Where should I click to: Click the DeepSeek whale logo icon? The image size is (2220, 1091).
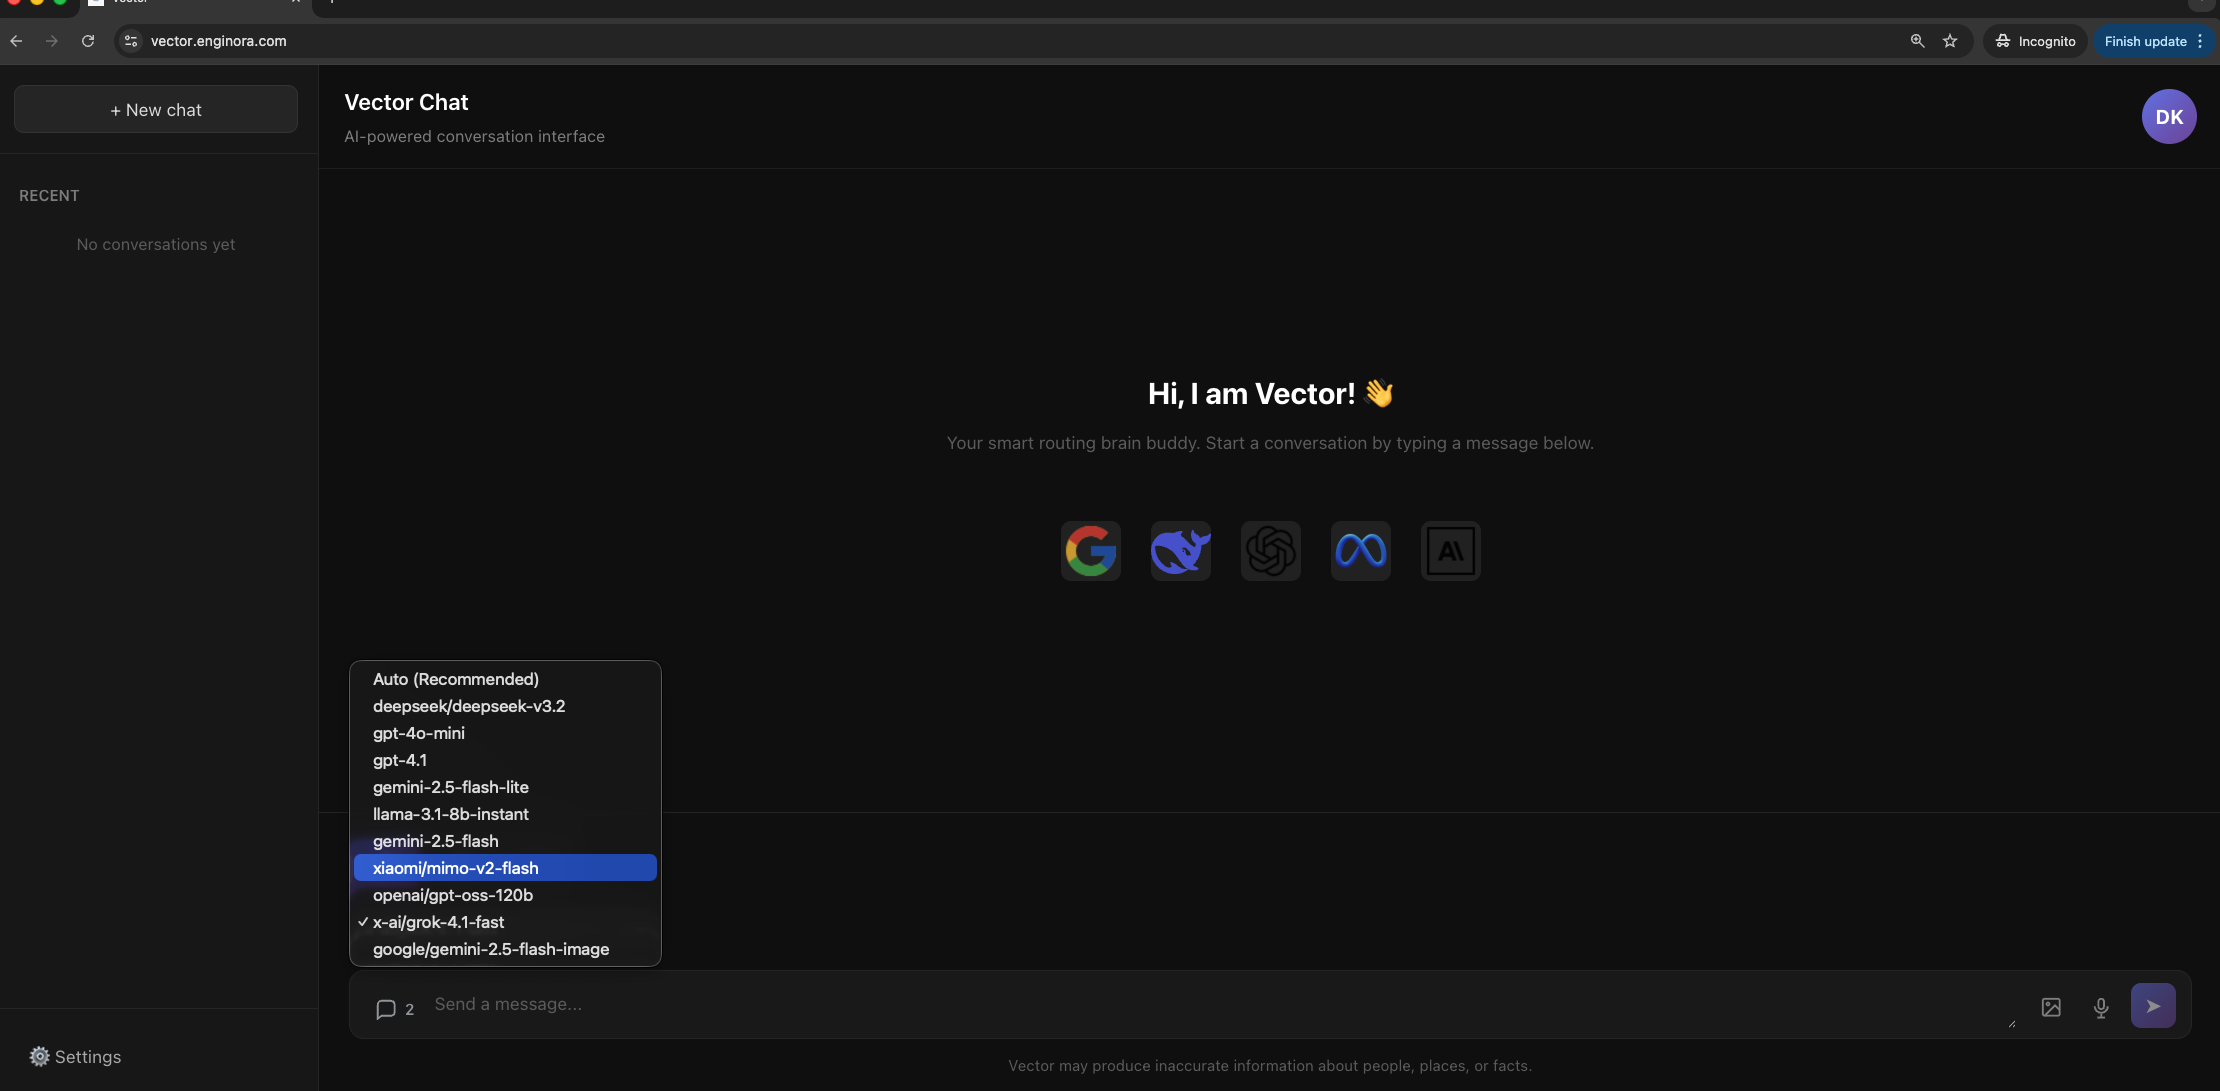[x=1180, y=550]
